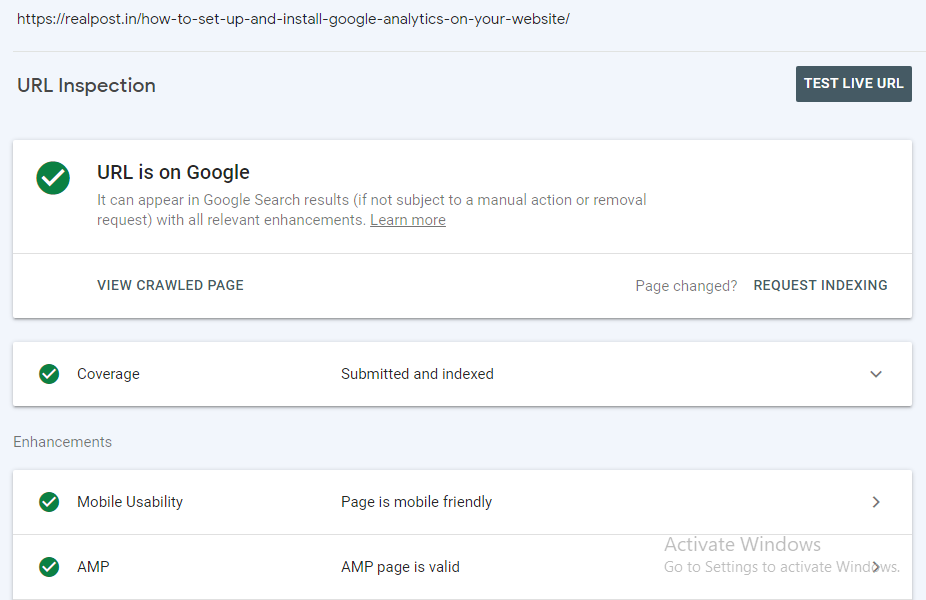Select the Coverage row label

coord(108,374)
